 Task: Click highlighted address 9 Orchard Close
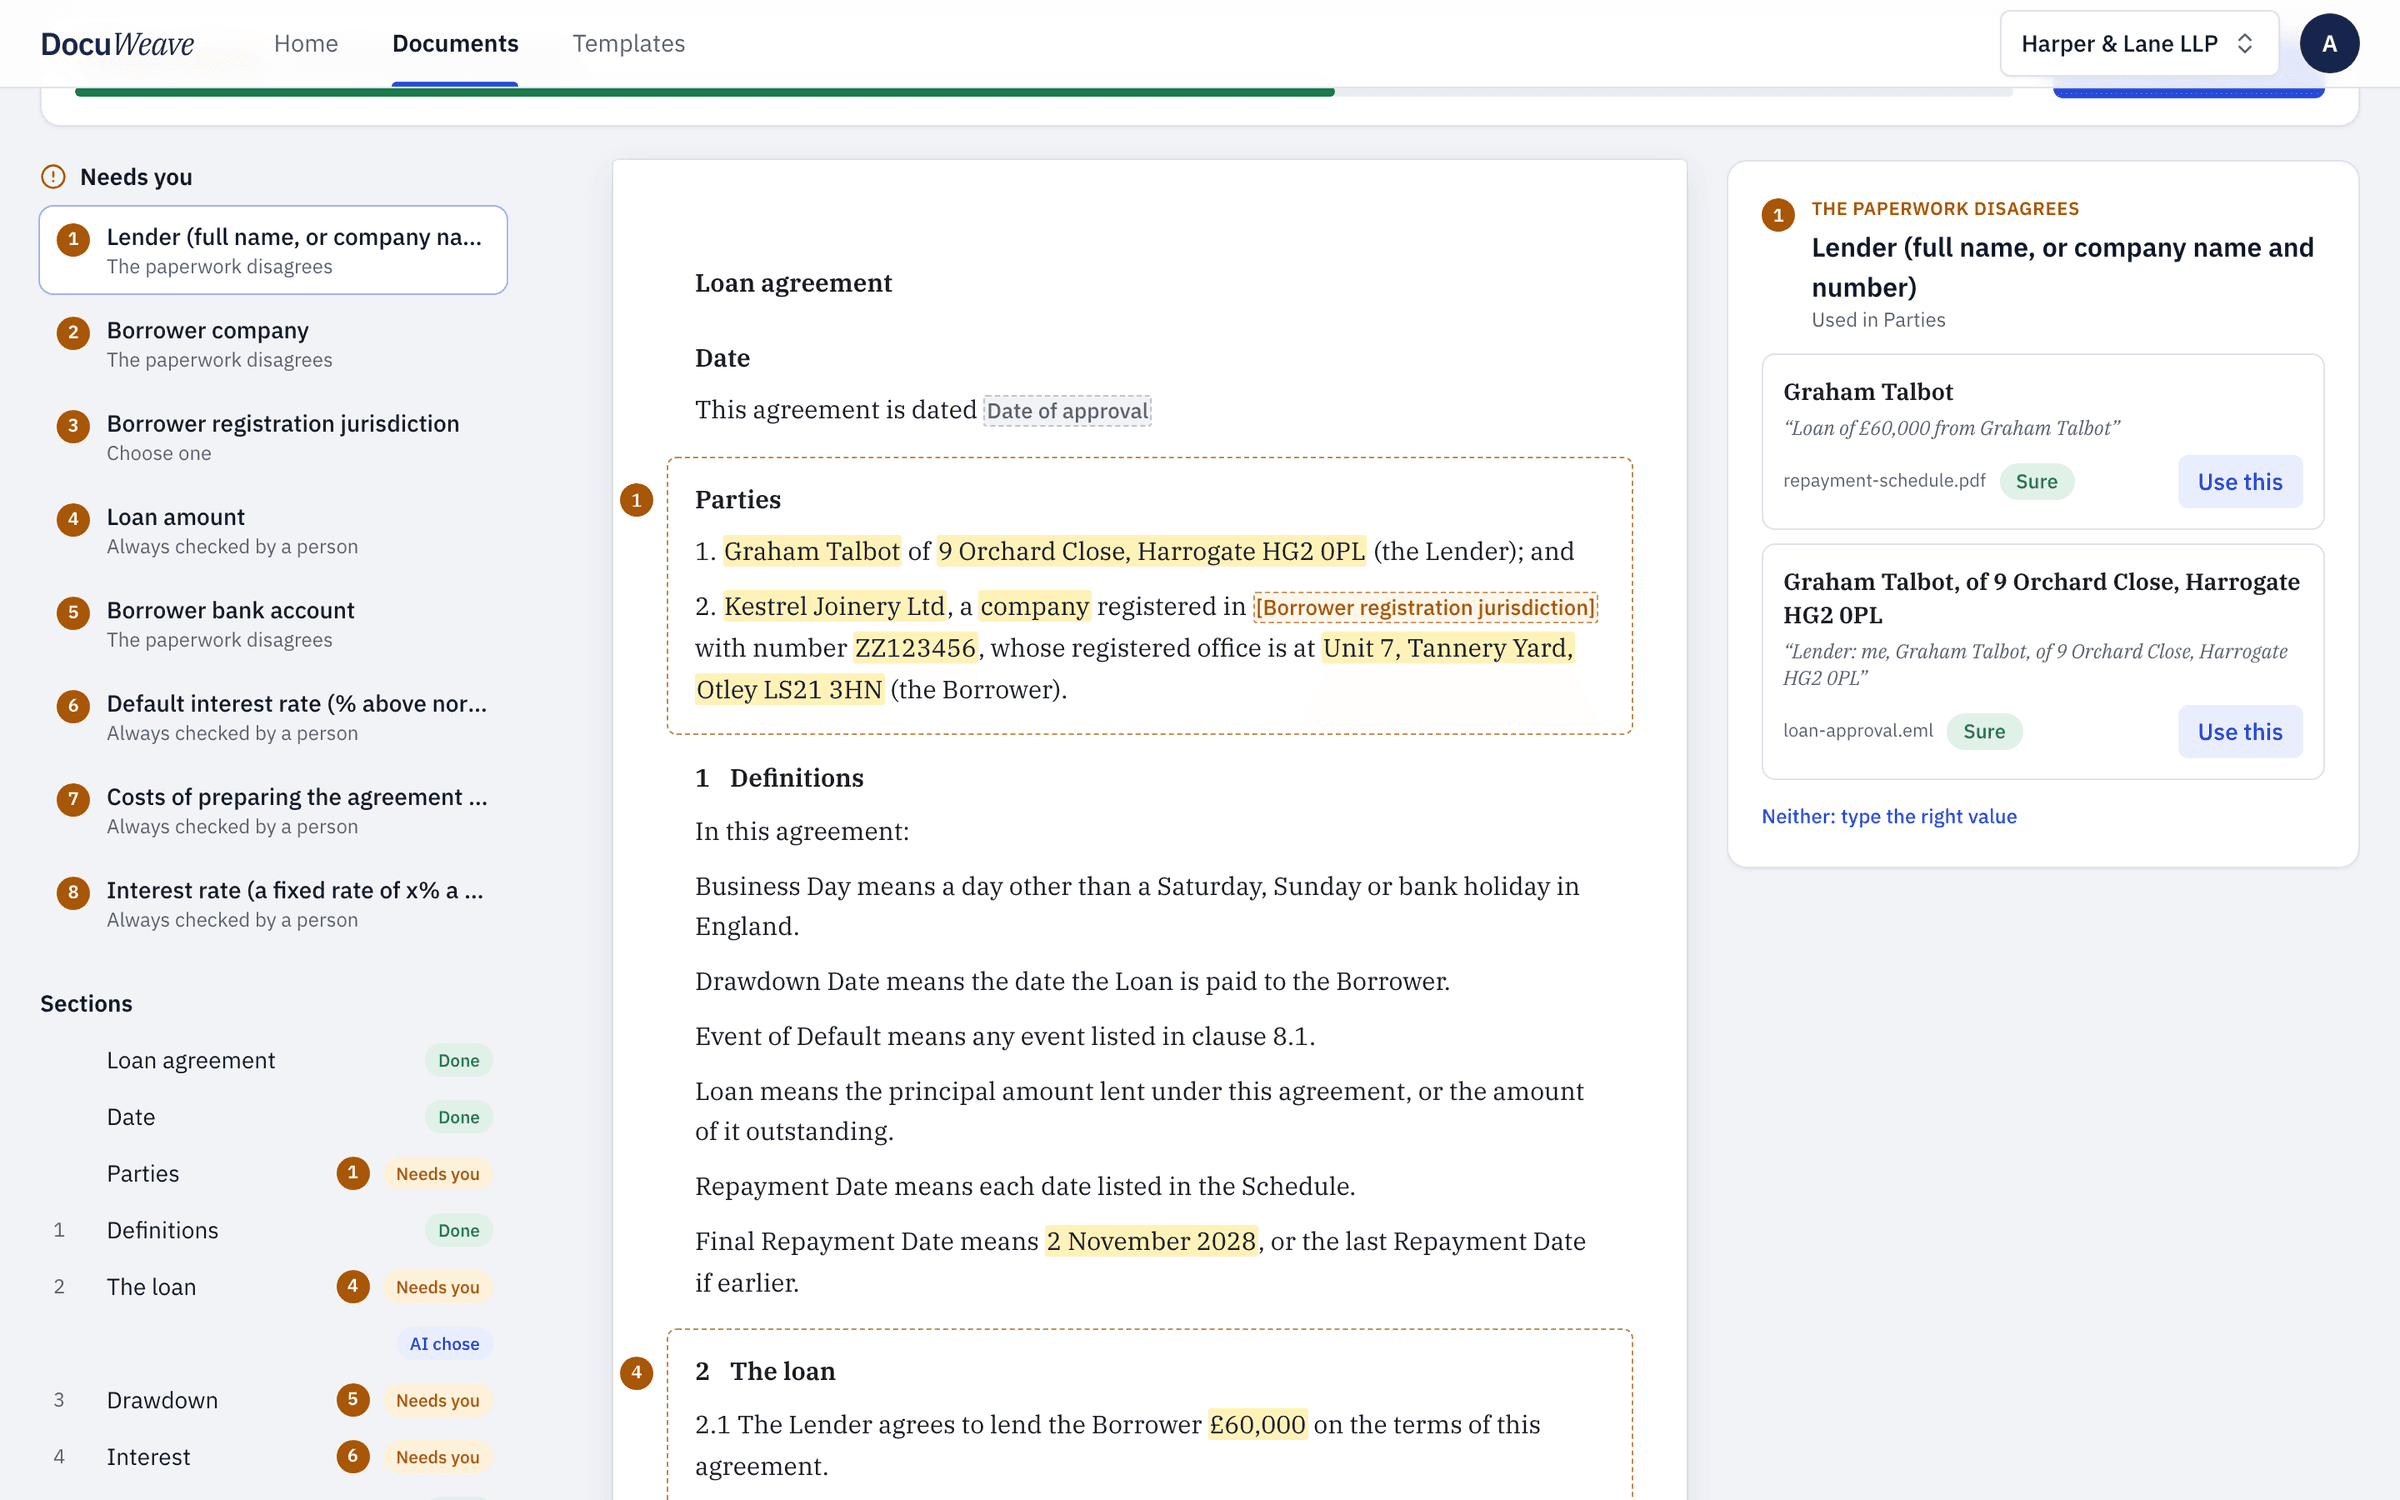[x=1151, y=551]
